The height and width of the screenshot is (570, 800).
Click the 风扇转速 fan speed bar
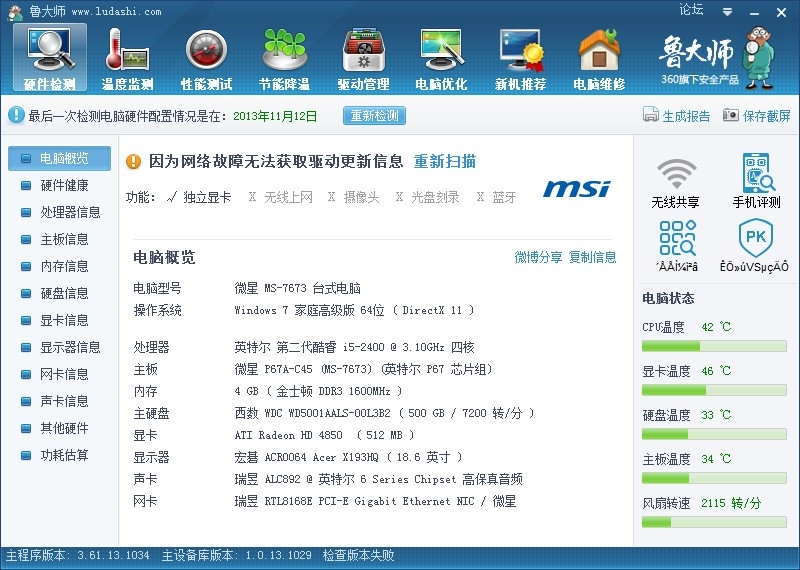pos(714,522)
